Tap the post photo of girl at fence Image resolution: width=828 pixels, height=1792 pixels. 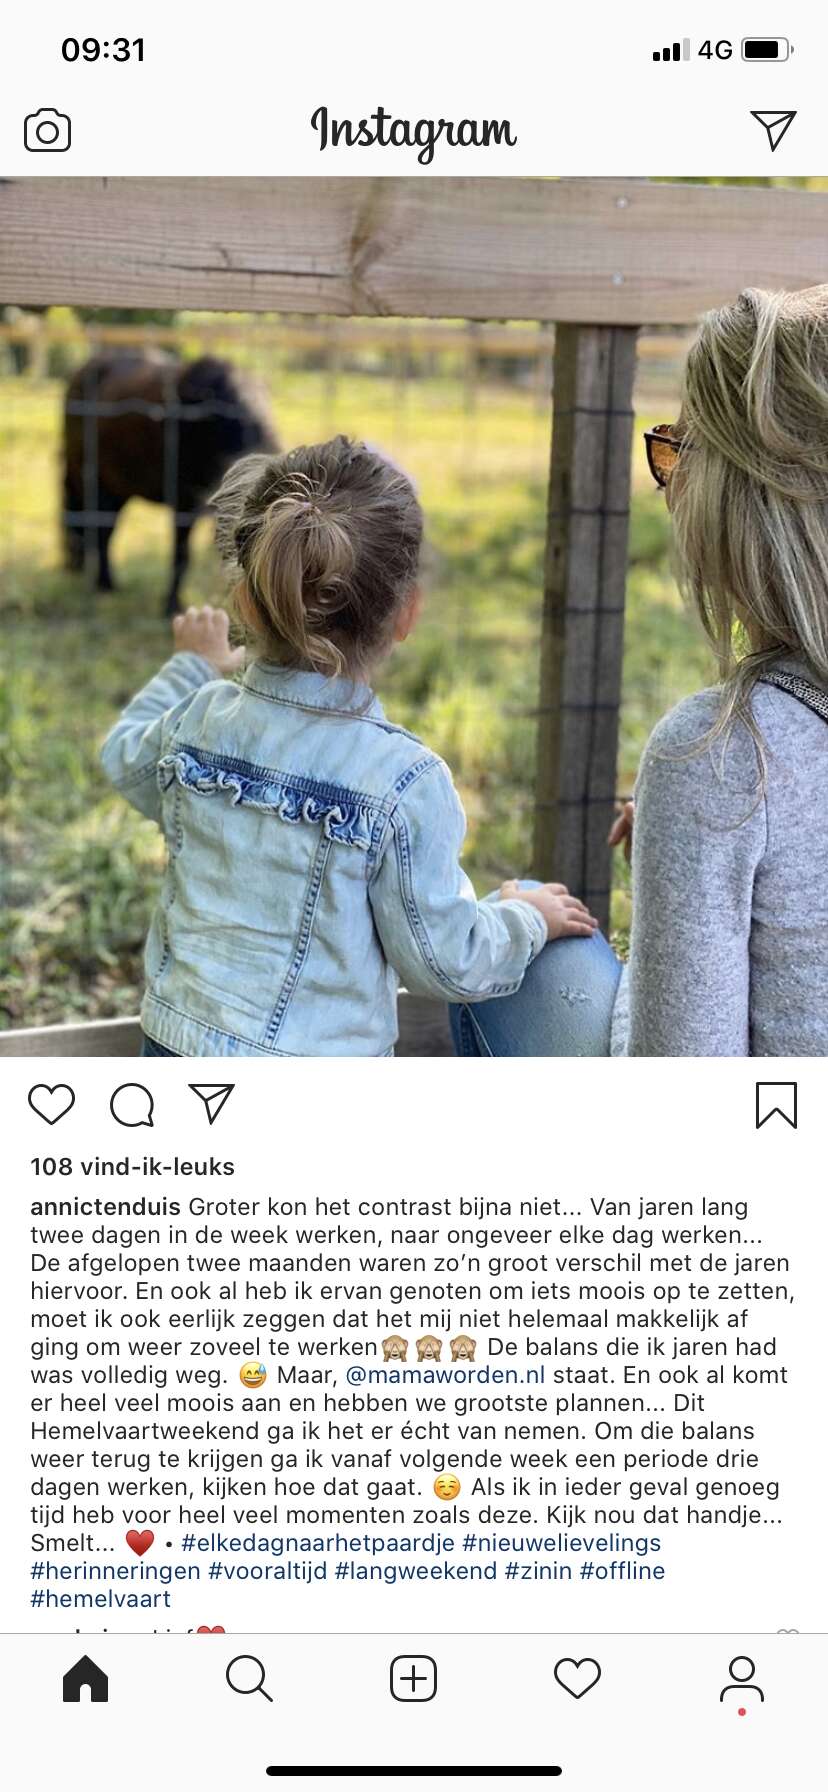[414, 617]
